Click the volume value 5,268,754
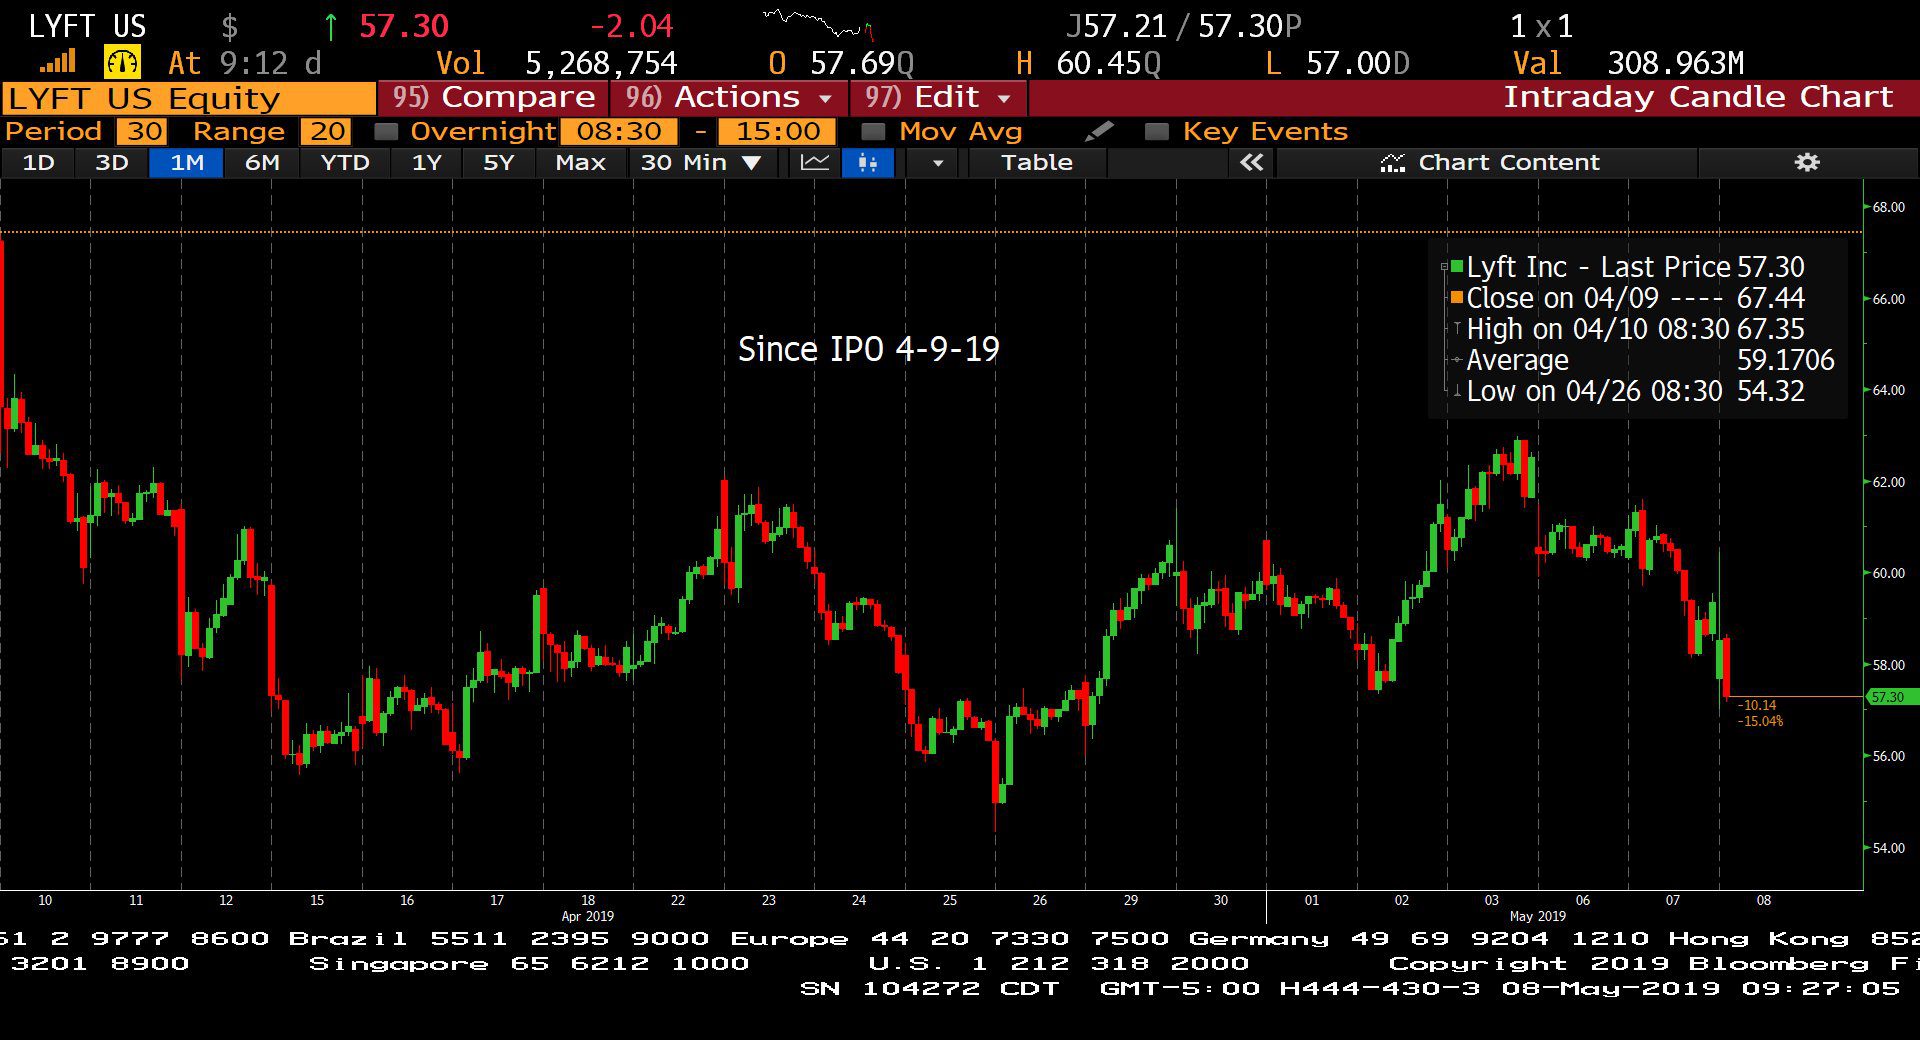 tap(601, 64)
